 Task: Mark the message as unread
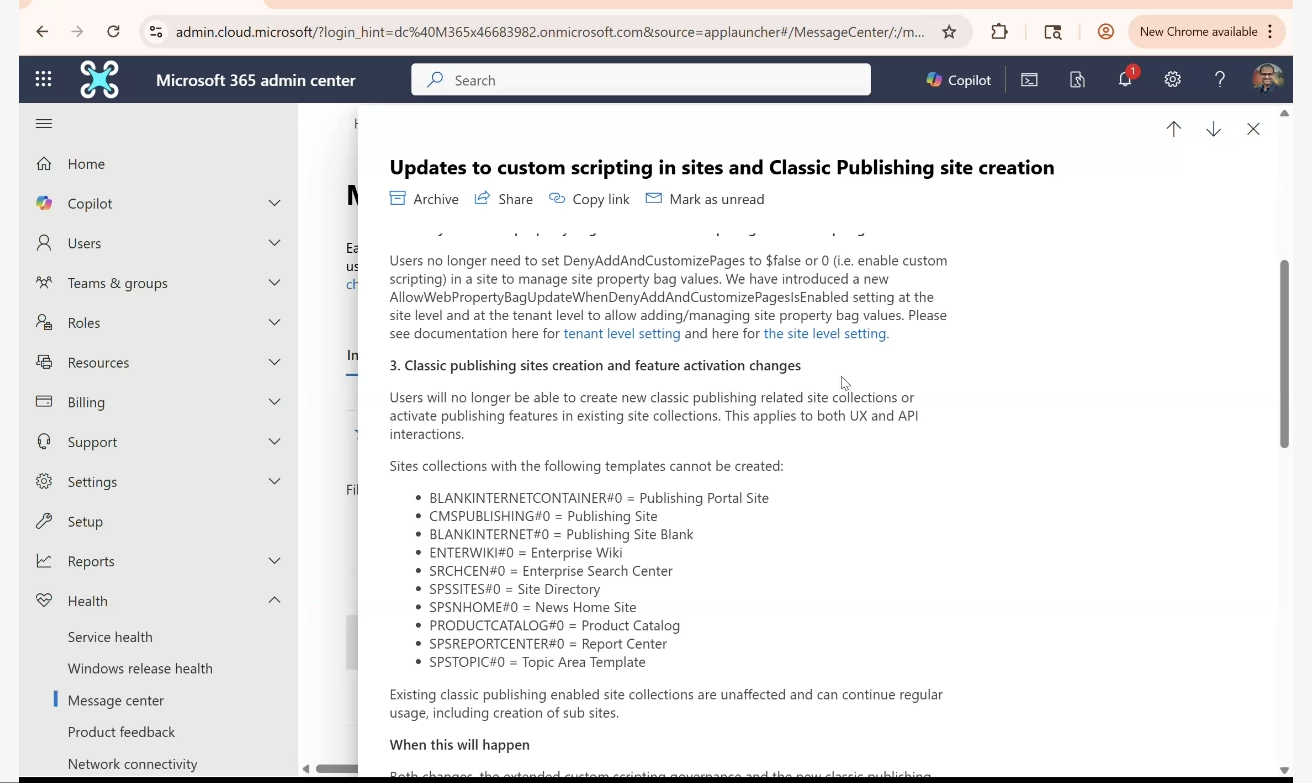[x=705, y=199]
